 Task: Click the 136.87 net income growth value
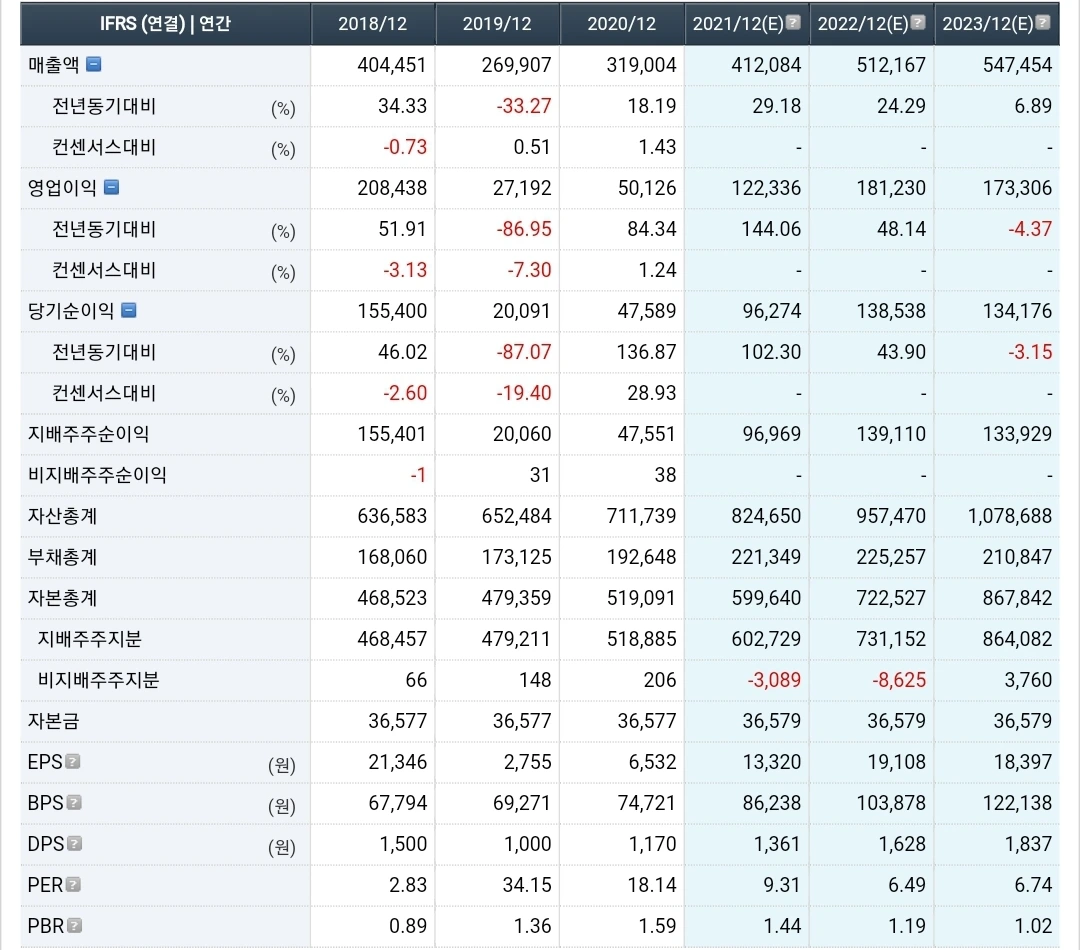point(646,352)
